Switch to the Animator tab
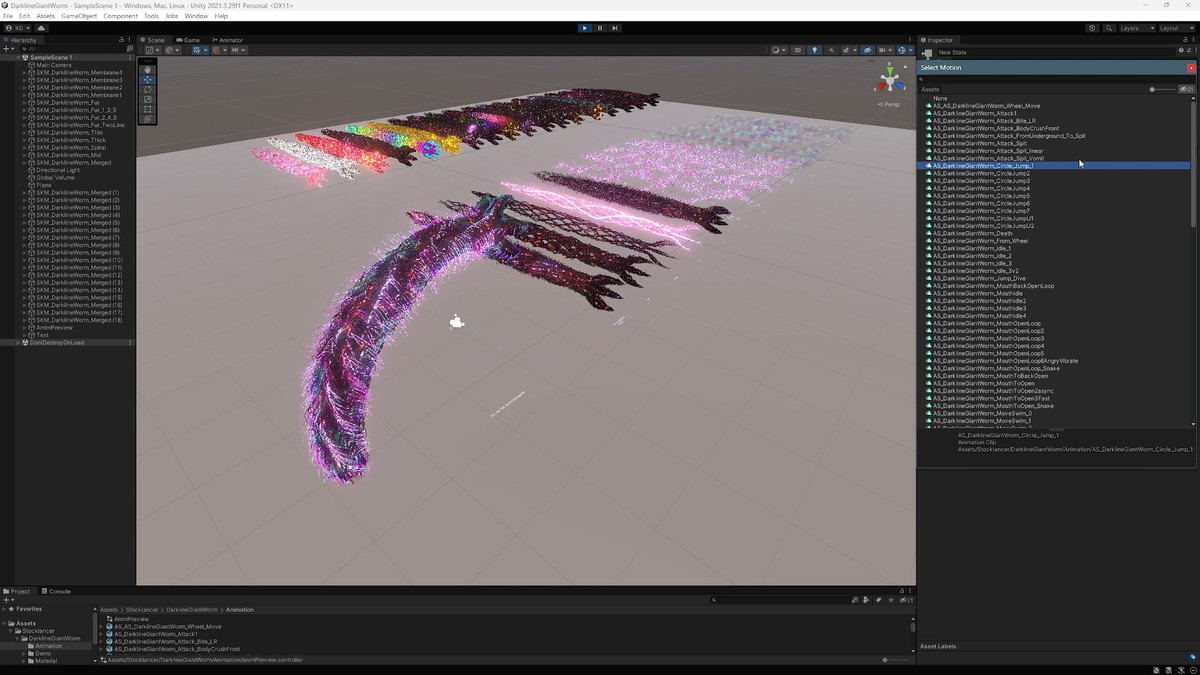Image resolution: width=1200 pixels, height=675 pixels. (228, 40)
